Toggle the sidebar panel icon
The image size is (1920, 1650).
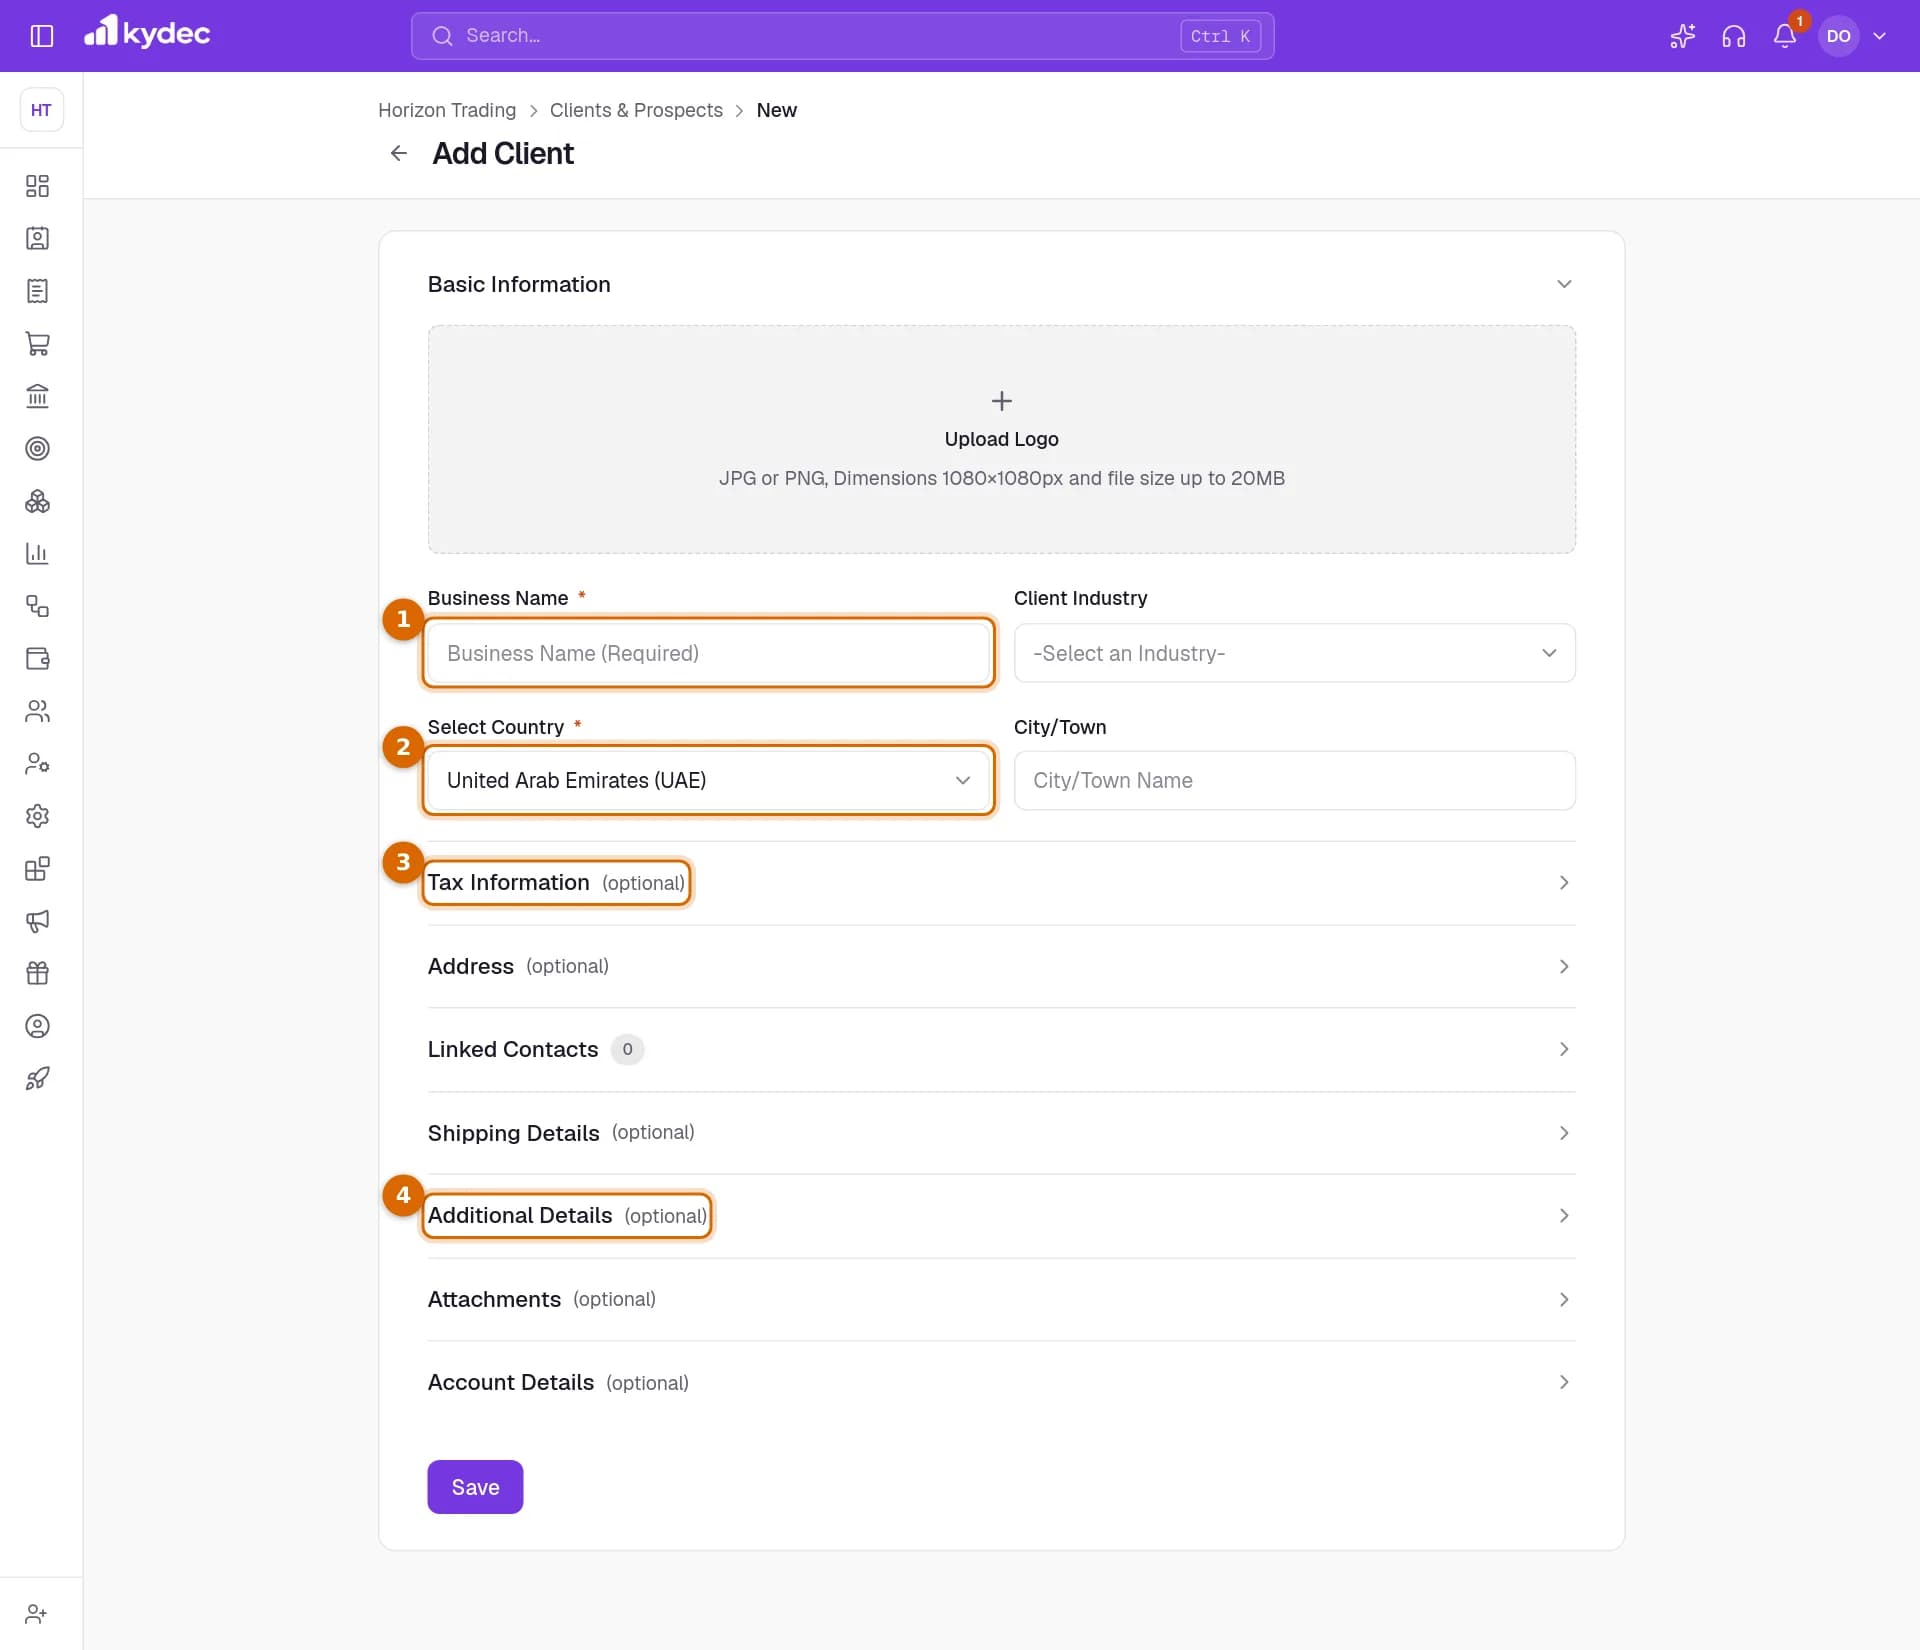tap(41, 36)
